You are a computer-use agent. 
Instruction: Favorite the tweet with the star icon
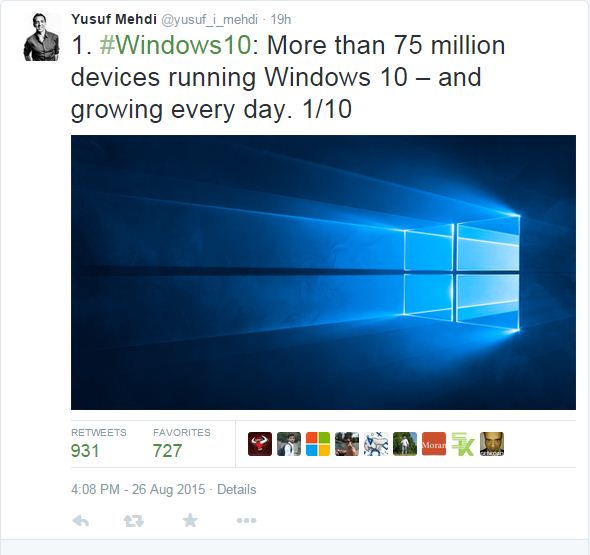pyautogui.click(x=190, y=520)
